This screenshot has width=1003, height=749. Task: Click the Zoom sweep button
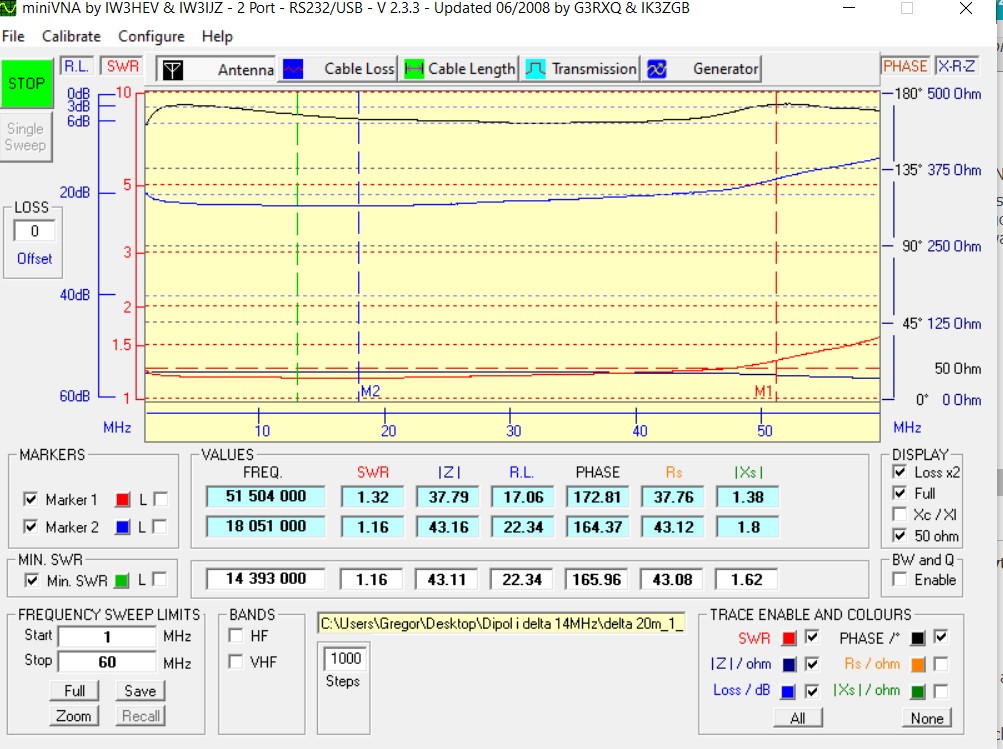point(74,716)
